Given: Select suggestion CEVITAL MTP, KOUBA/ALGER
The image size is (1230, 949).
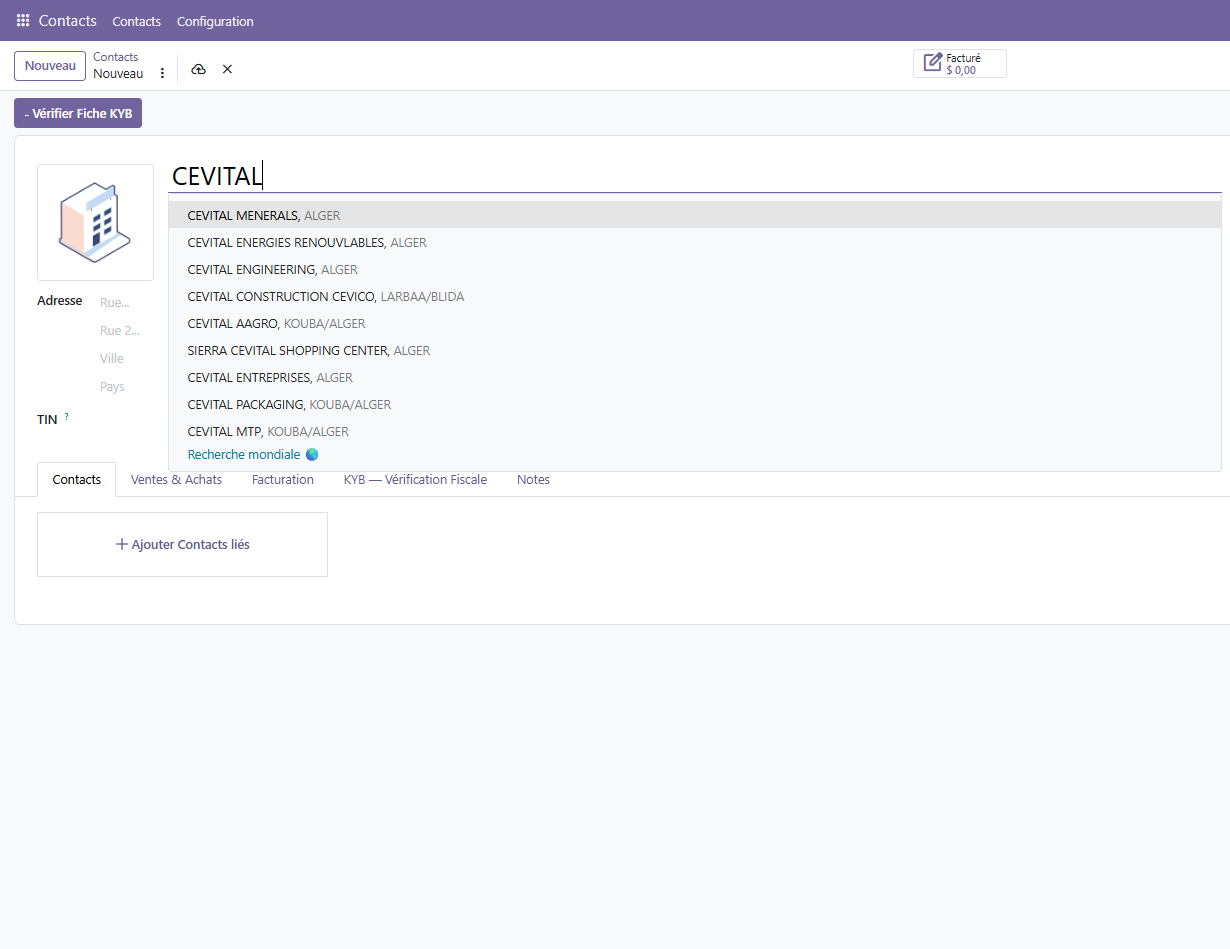Looking at the screenshot, I should 695,431.
